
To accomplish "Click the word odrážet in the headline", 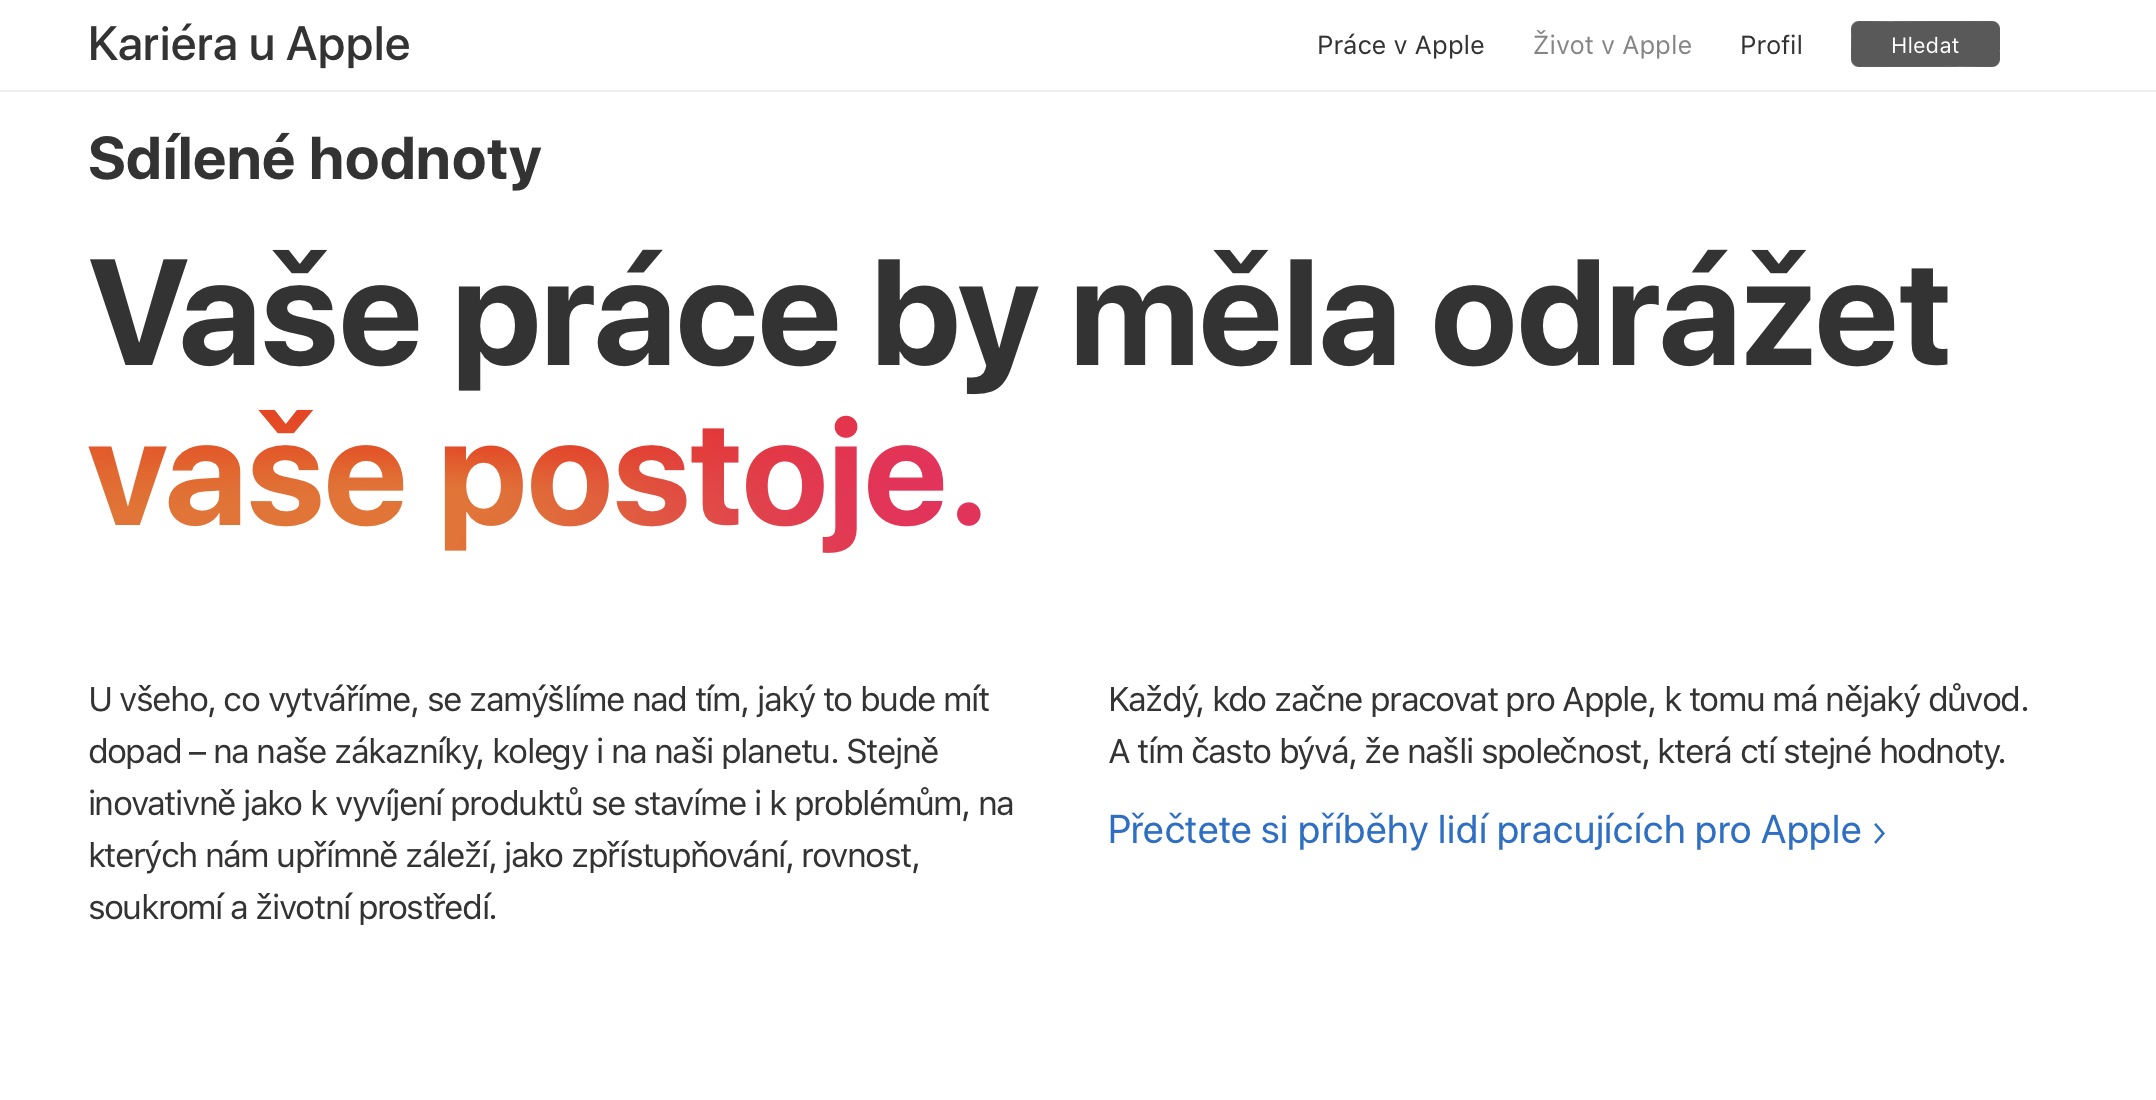I will (1690, 315).
